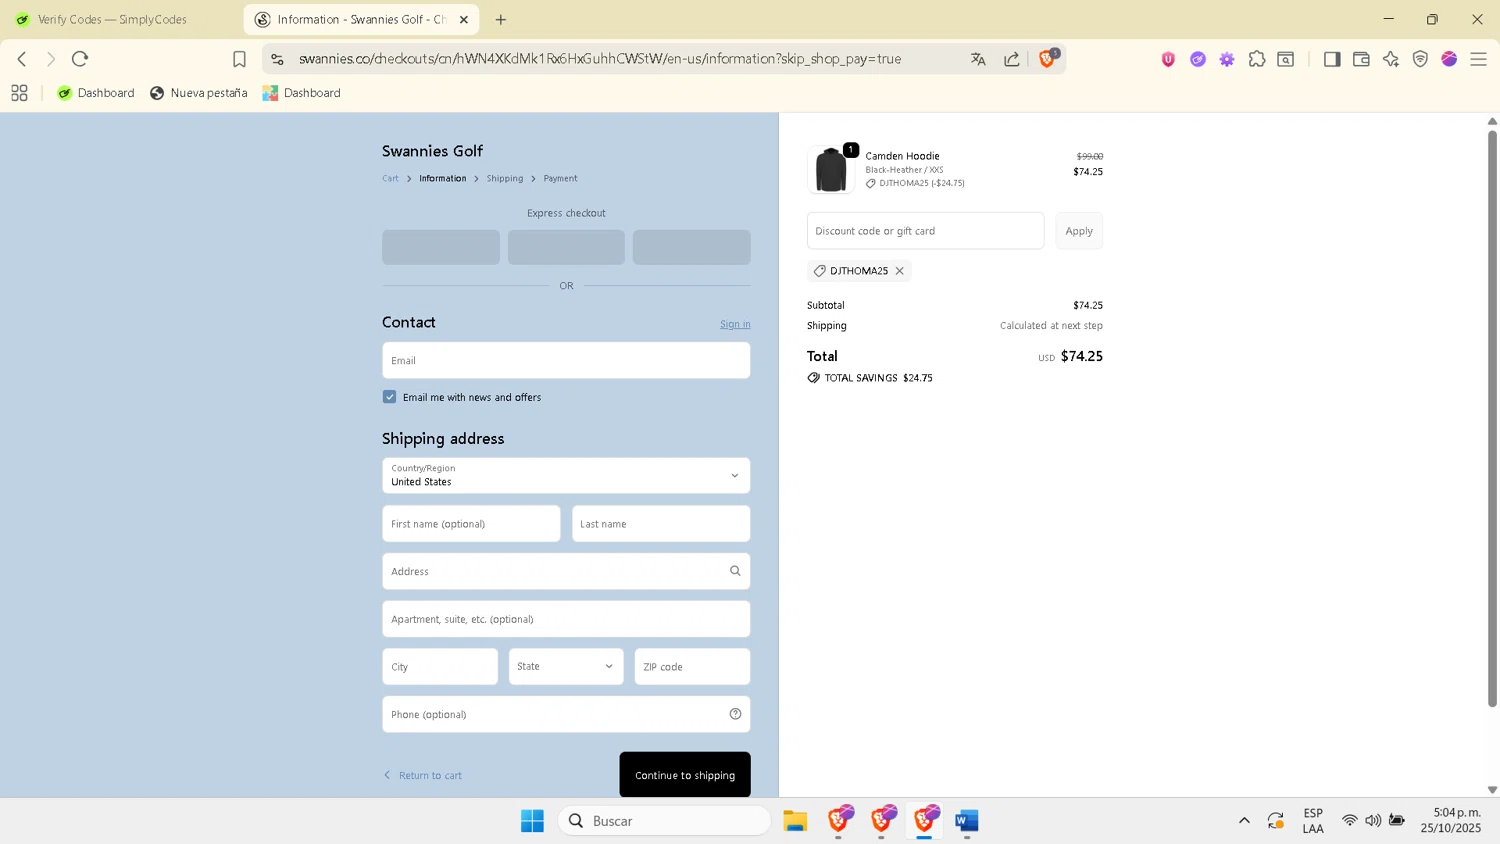Go back to the previous page
Viewport: 1500px width, 844px height.
tap(22, 59)
